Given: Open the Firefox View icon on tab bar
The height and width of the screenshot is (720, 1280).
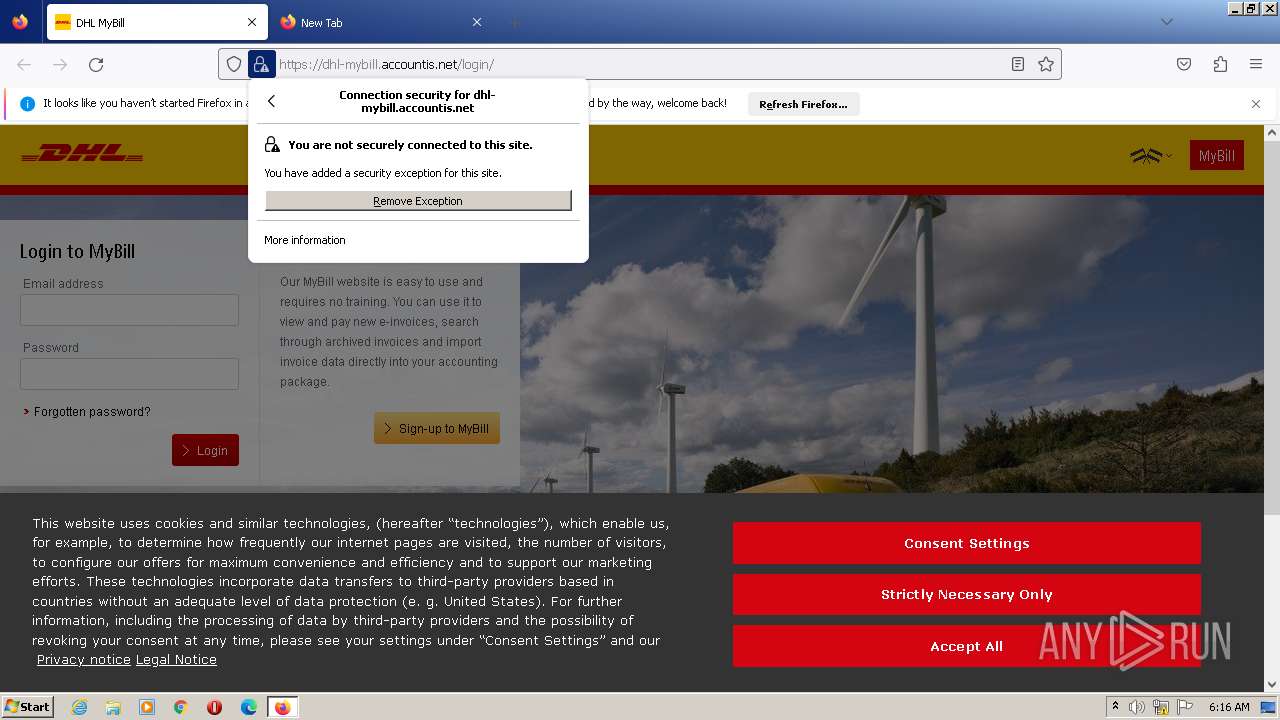Looking at the screenshot, I should 20,22.
